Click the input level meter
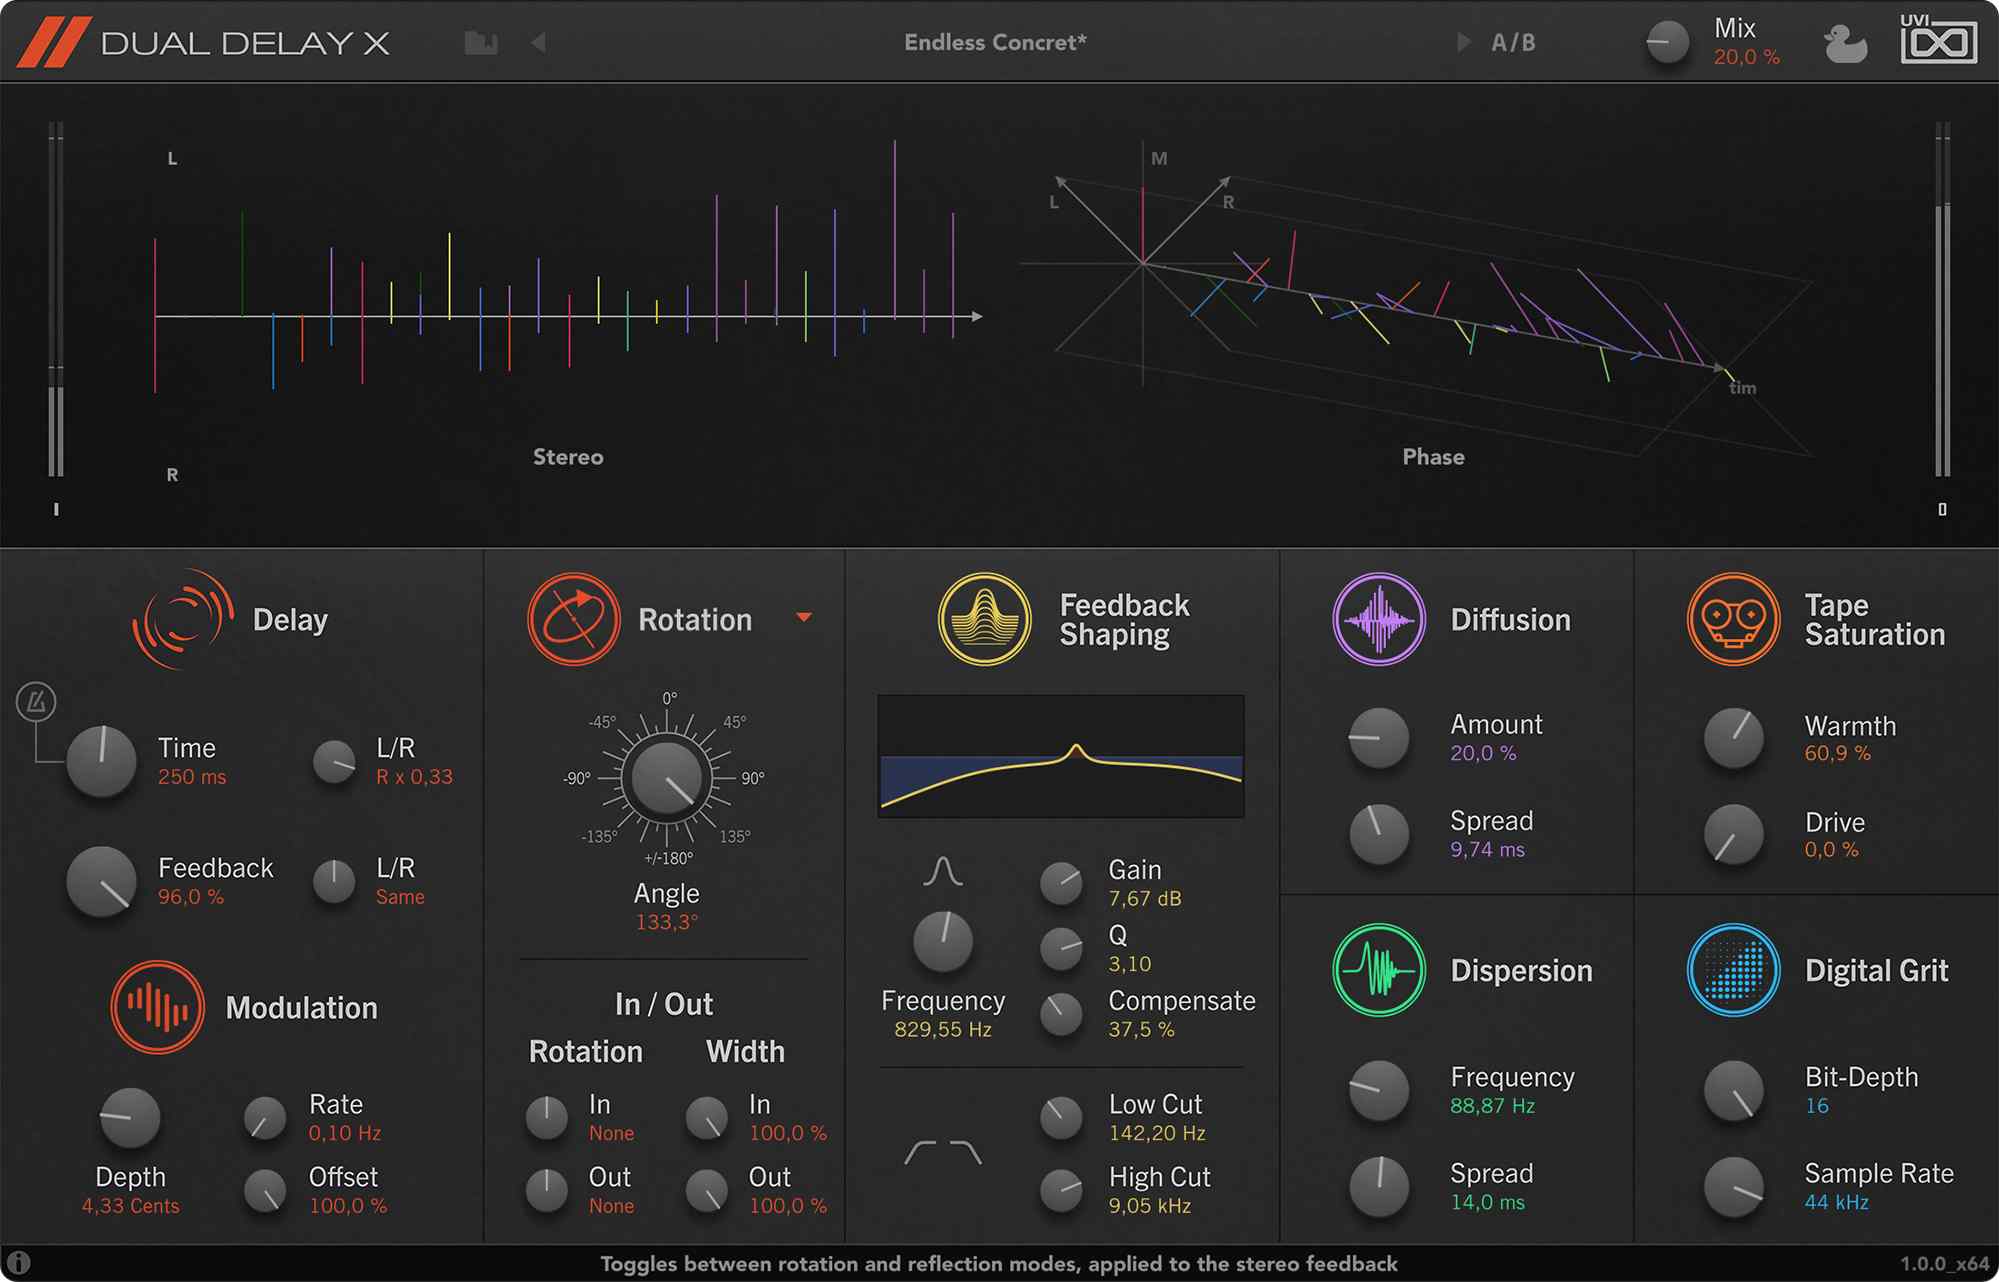The height and width of the screenshot is (1282, 1999). (x=56, y=300)
